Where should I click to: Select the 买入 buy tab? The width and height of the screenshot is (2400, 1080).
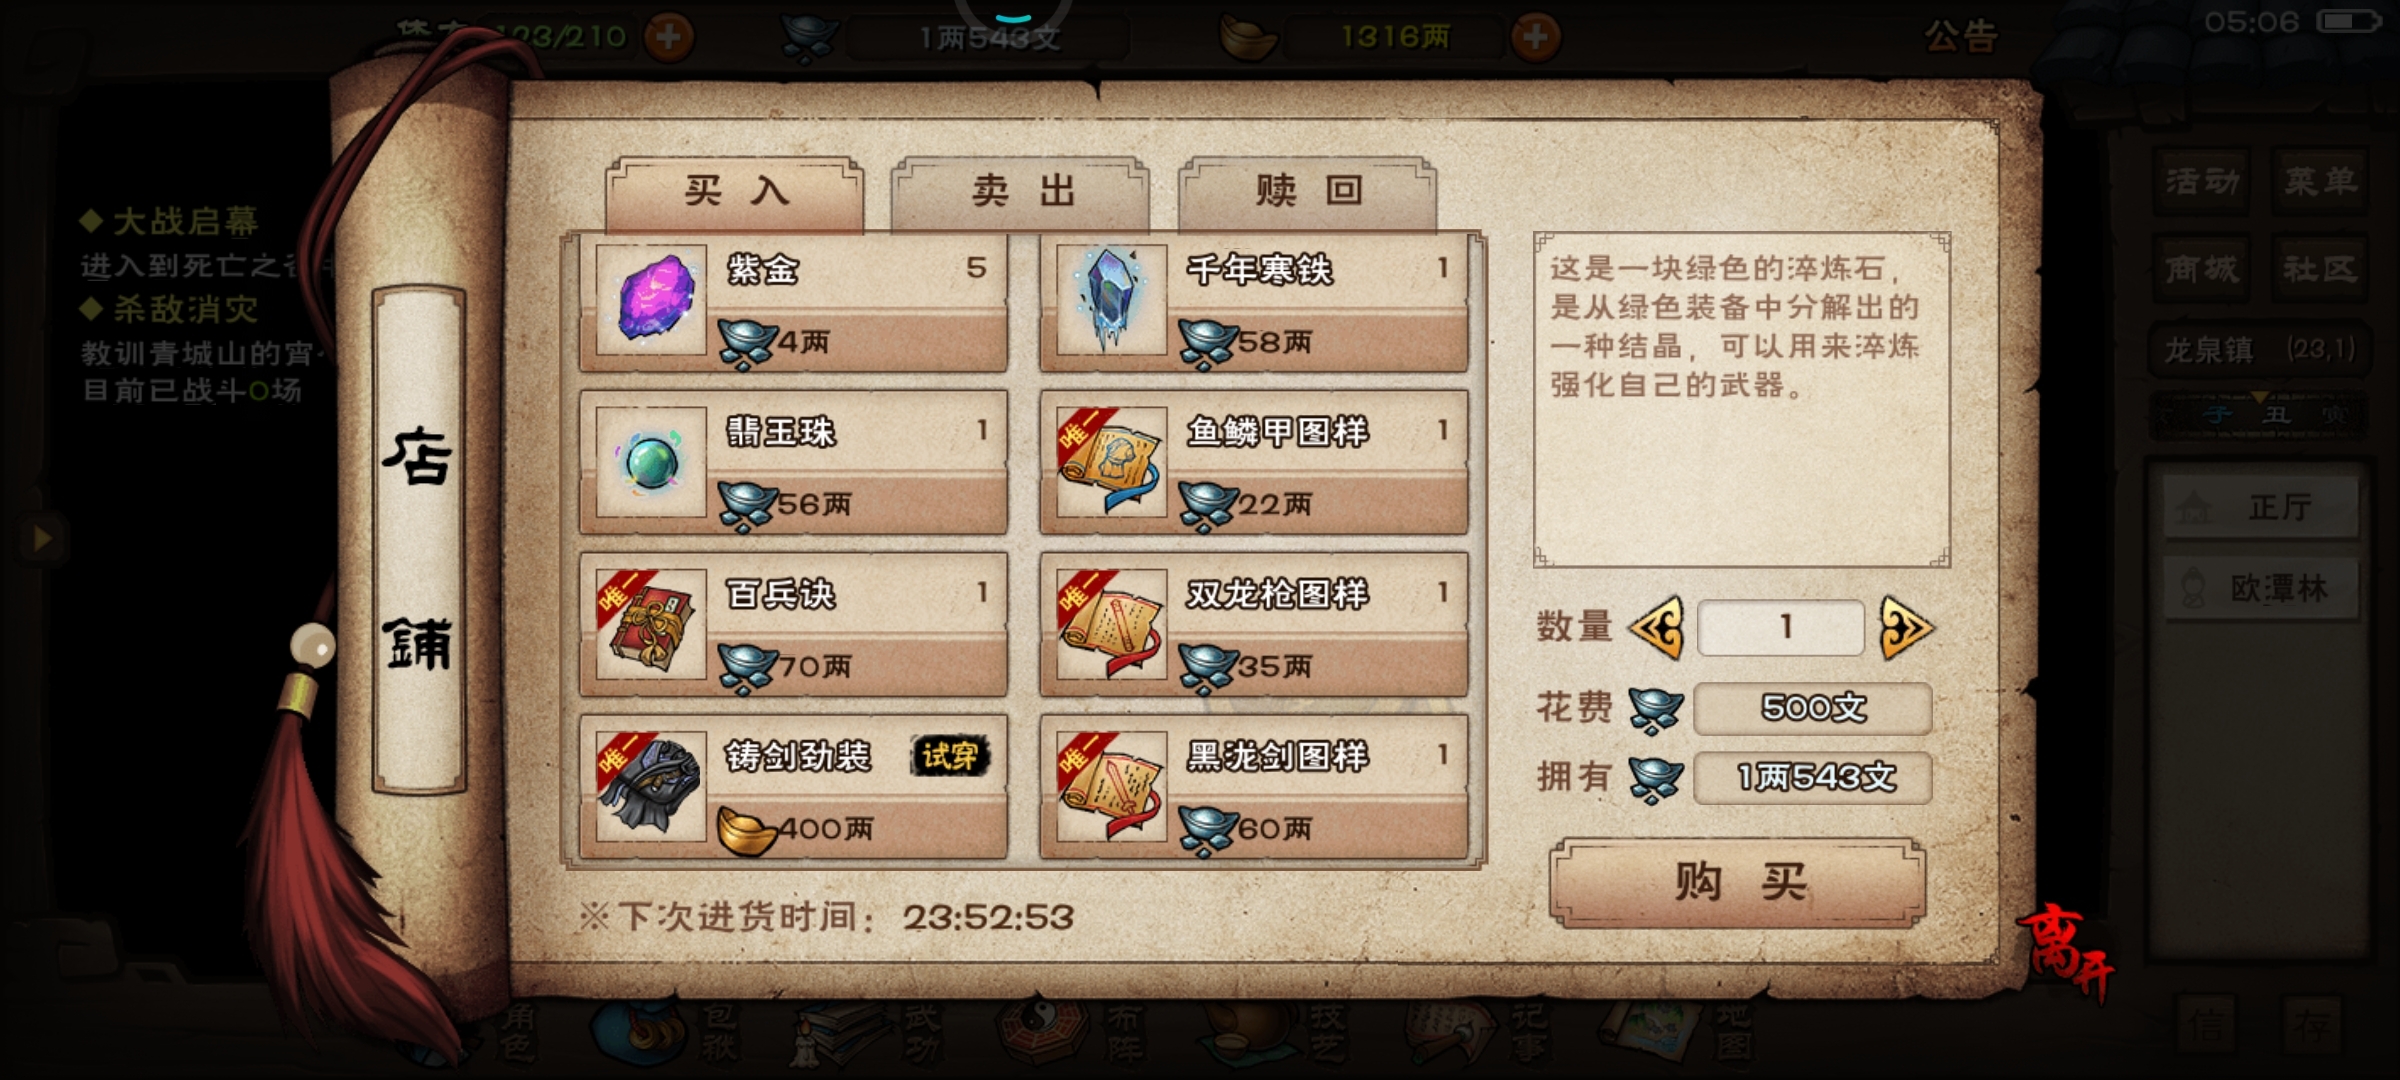tap(735, 192)
